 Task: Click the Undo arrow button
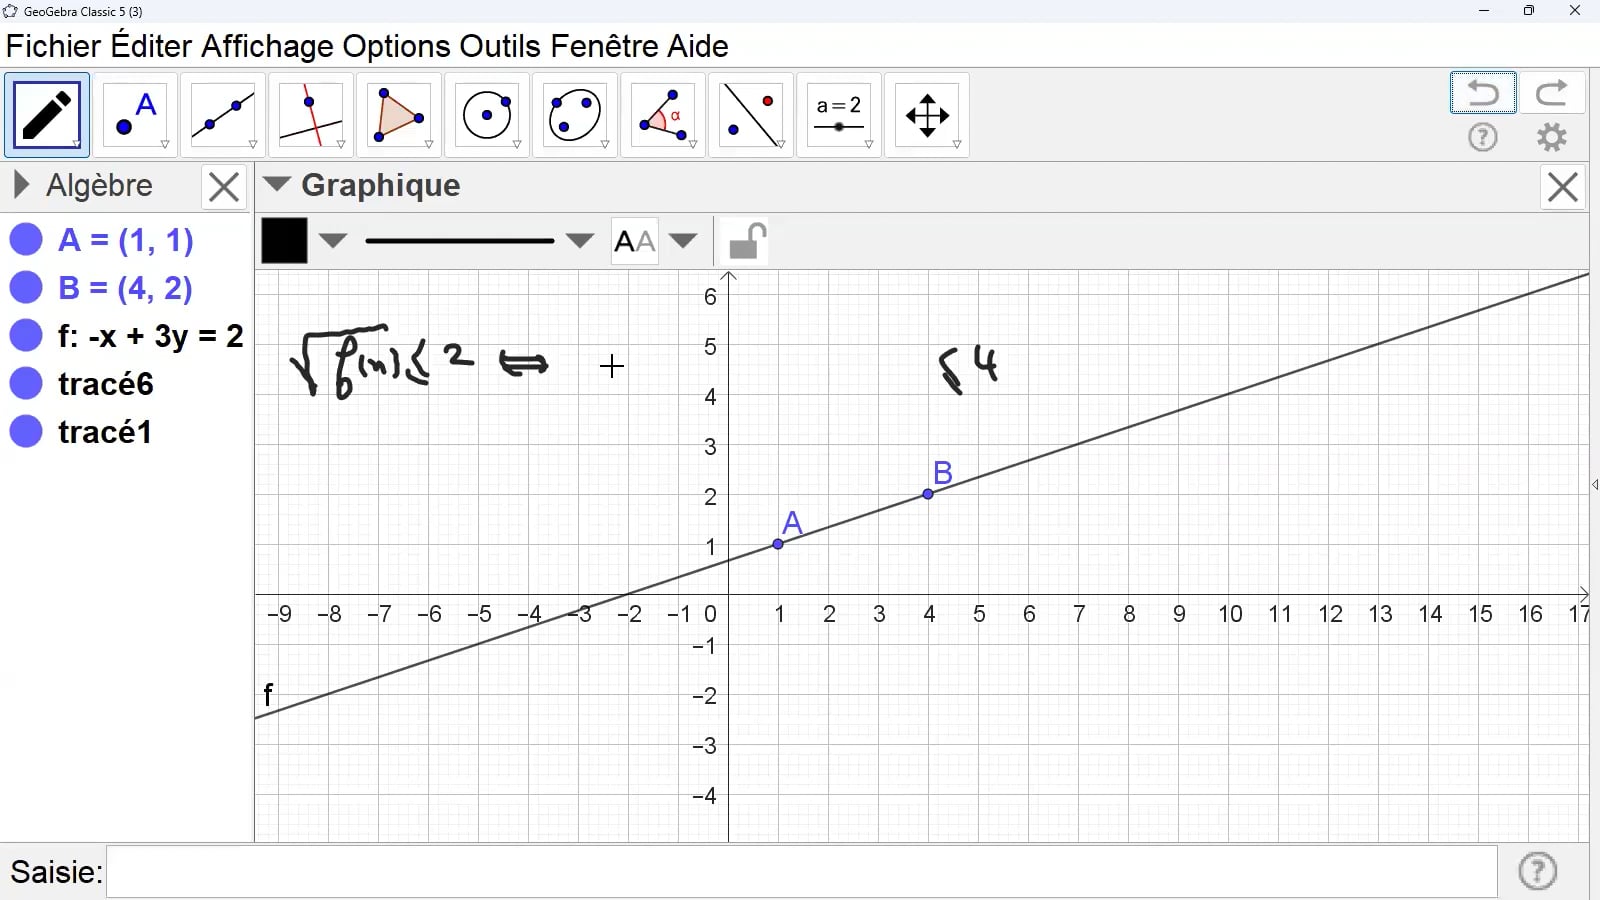(x=1483, y=93)
